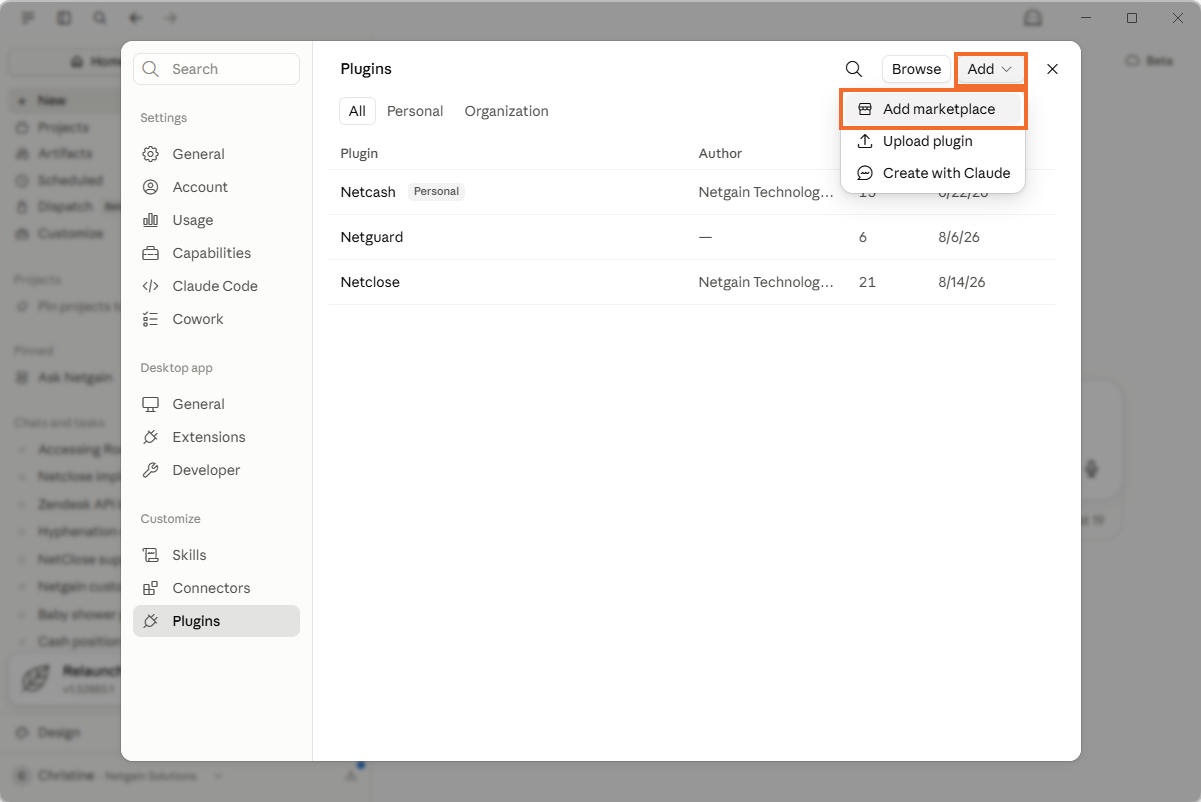Click the microphone icon behind the dialog

tap(1091, 468)
